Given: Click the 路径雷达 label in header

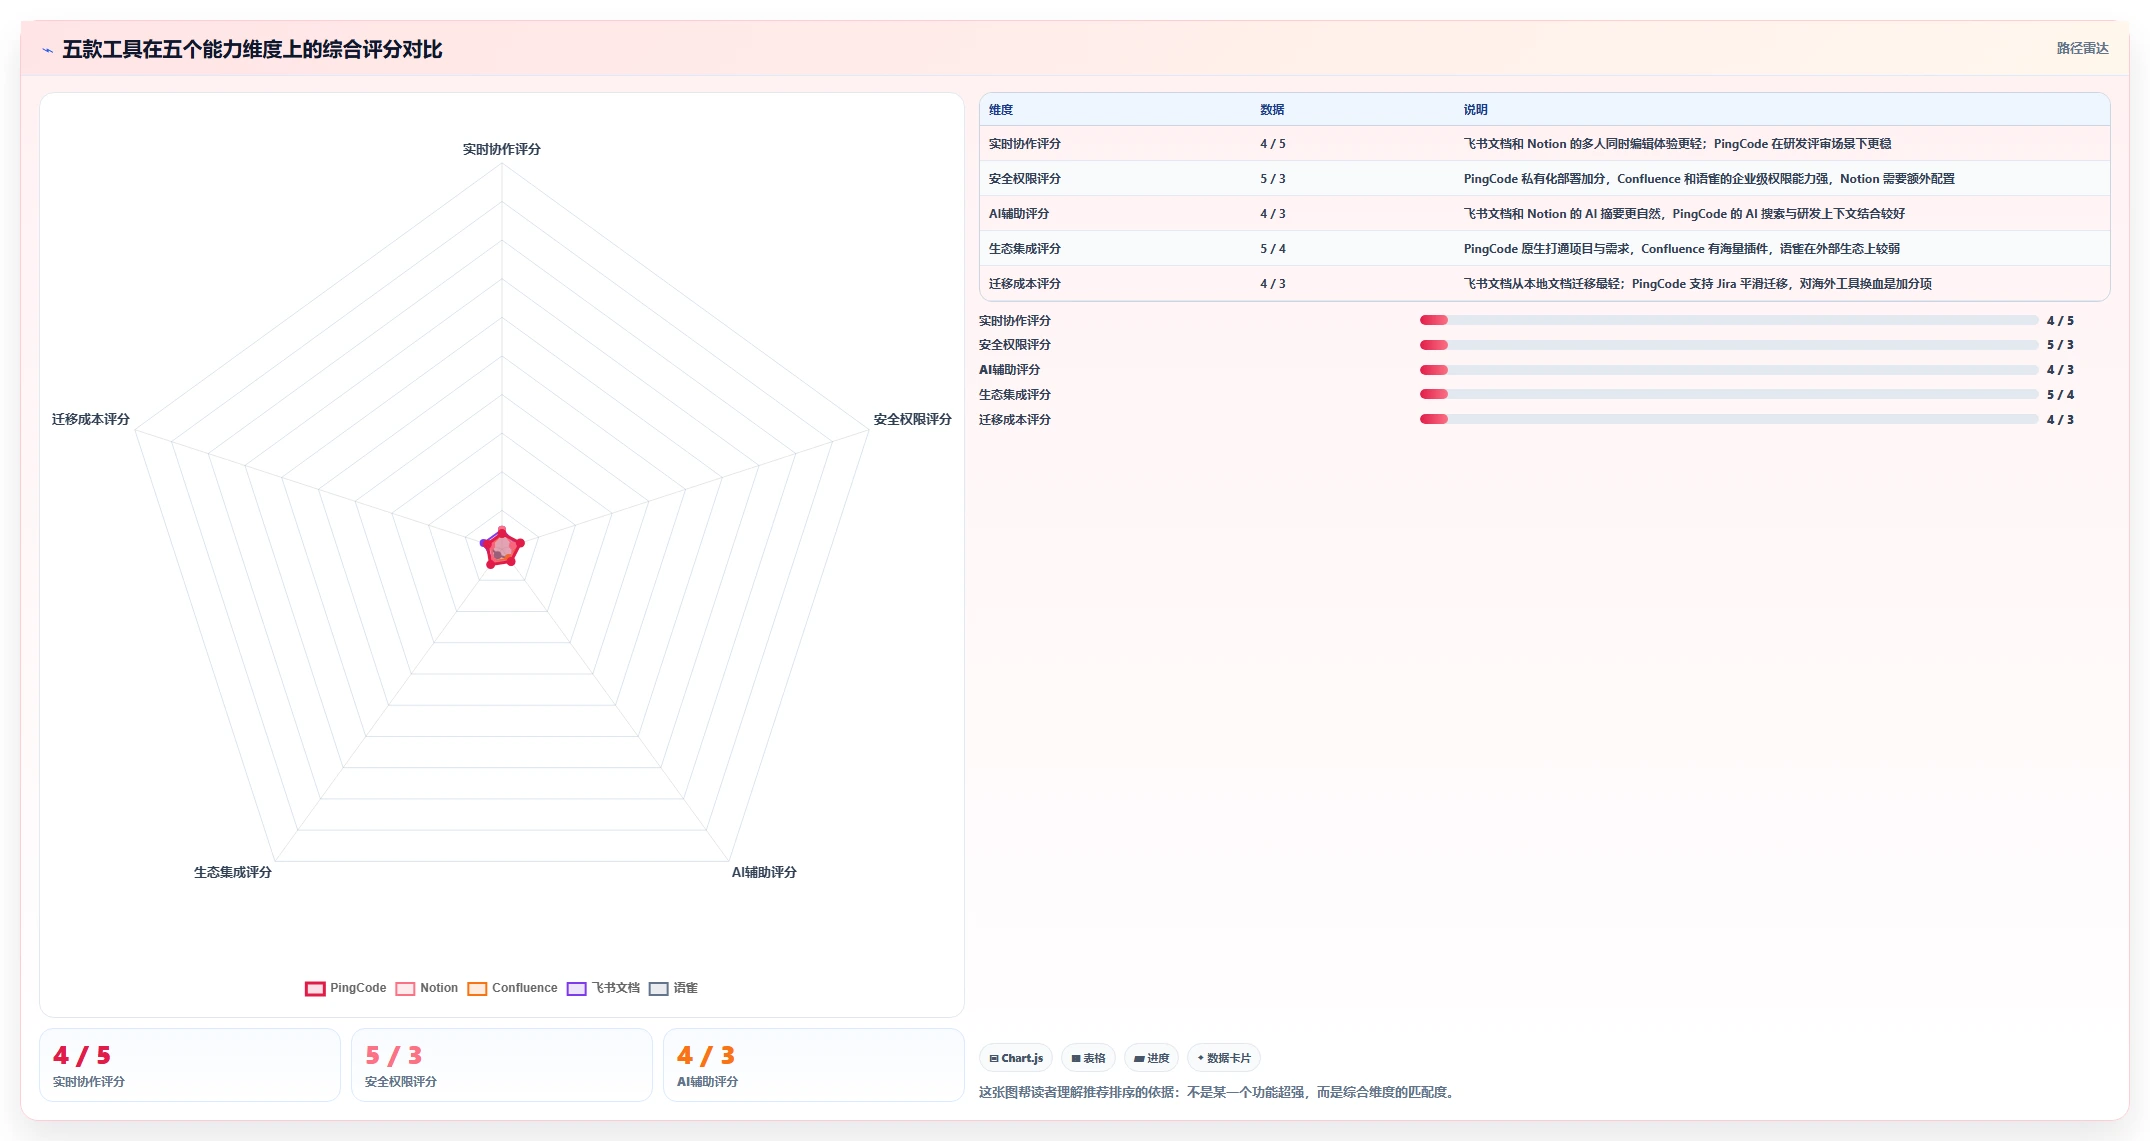Looking at the screenshot, I should tap(2082, 48).
